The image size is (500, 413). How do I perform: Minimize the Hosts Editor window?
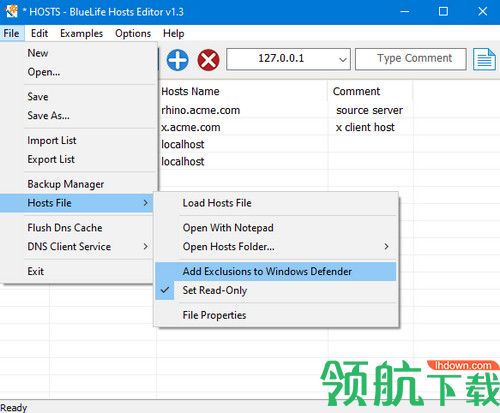tap(405, 12)
